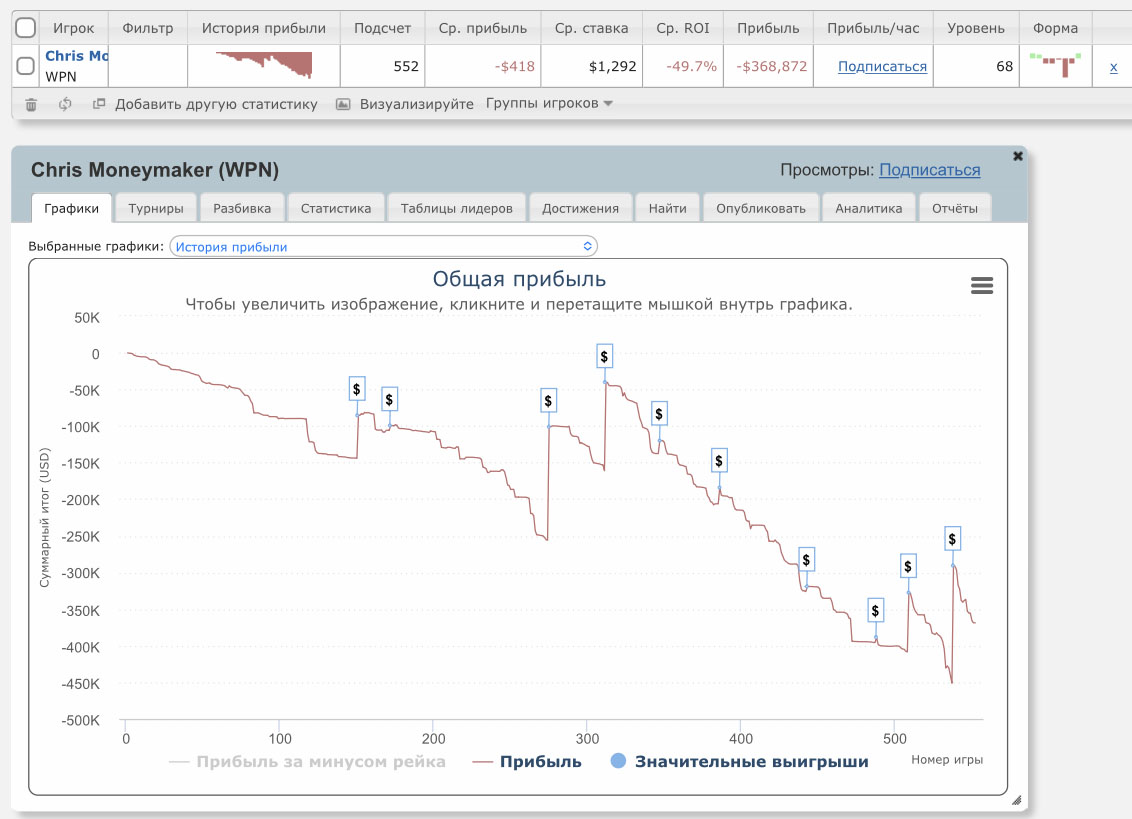
Task: Toggle the Значительные выигрыши legend series
Action: click(739, 762)
